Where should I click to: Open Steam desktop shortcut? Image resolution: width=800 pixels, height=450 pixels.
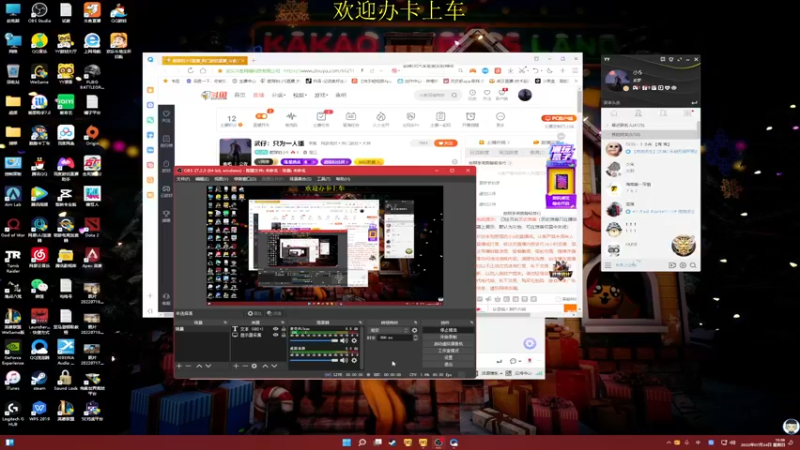39,380
